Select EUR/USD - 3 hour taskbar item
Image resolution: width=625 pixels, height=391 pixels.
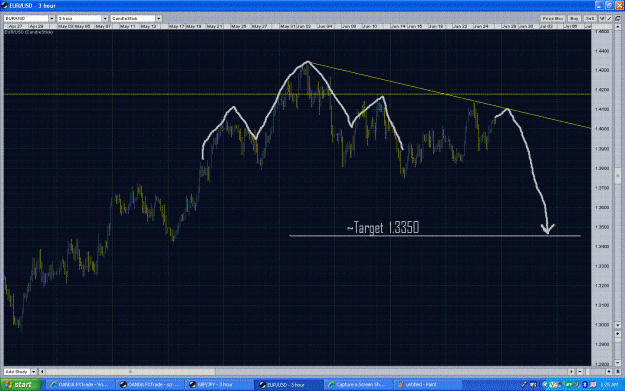290,385
